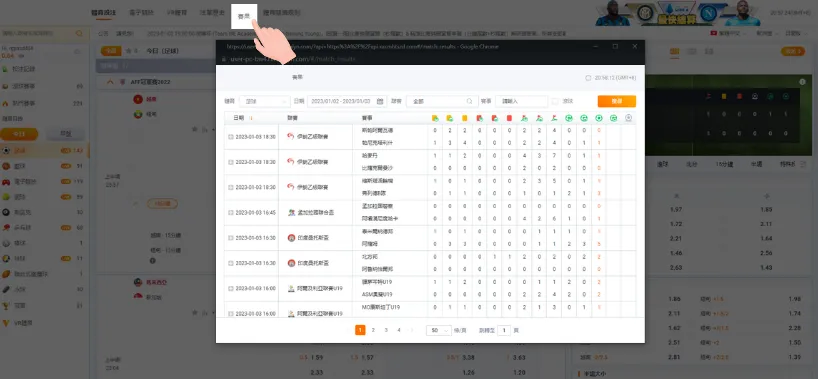The width and height of the screenshot is (818, 379).
Task: Click the refresh icon beside the 20:56:12 clock
Action: [588, 78]
